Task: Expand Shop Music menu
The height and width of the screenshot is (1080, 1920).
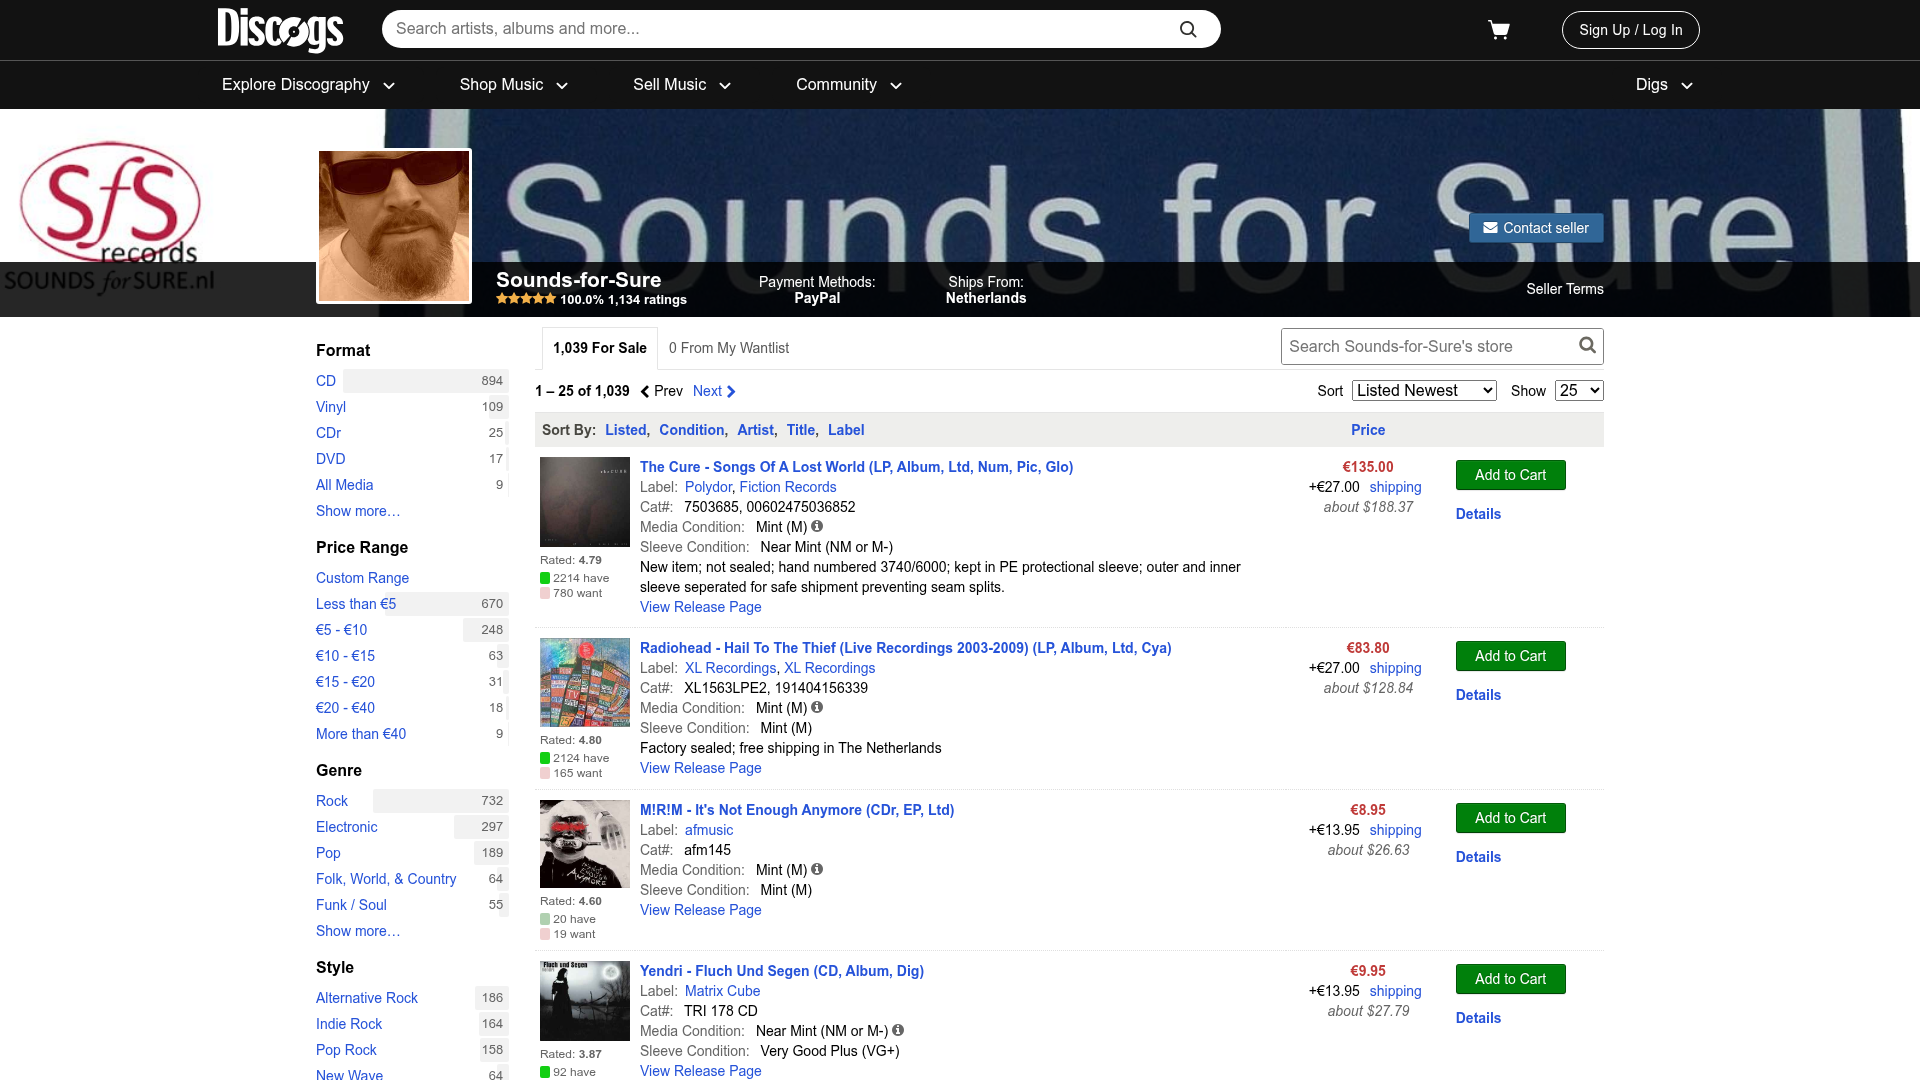Action: [x=514, y=85]
